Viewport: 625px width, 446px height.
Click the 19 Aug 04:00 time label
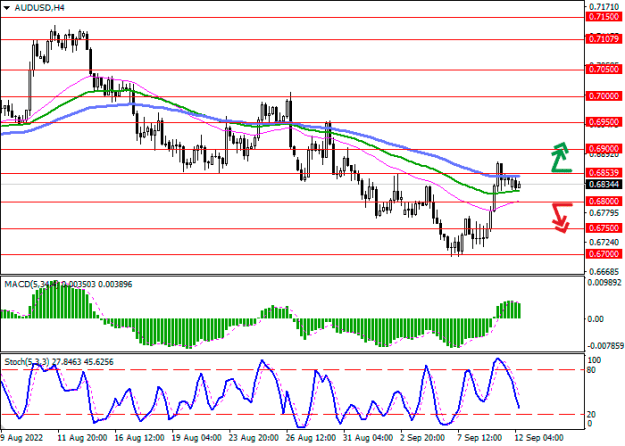(197, 438)
